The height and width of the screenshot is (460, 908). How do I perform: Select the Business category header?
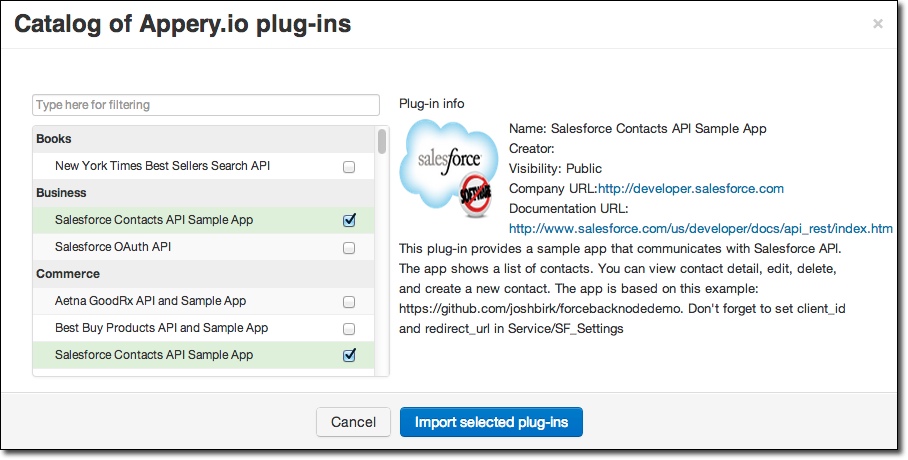(203, 193)
